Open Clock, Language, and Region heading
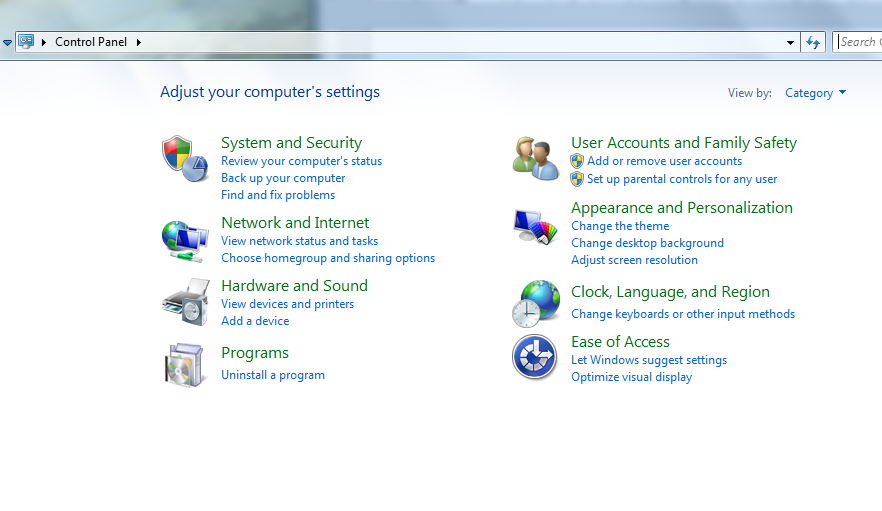 (x=670, y=292)
